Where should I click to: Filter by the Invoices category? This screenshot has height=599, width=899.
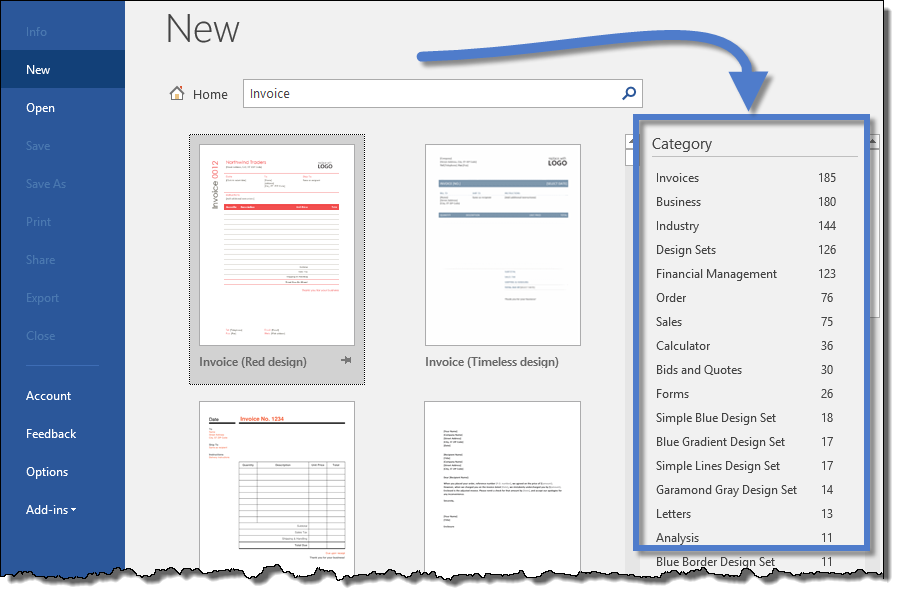[x=677, y=178]
